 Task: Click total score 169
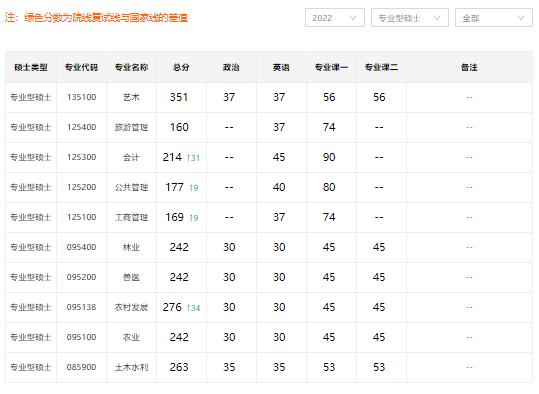[174, 217]
